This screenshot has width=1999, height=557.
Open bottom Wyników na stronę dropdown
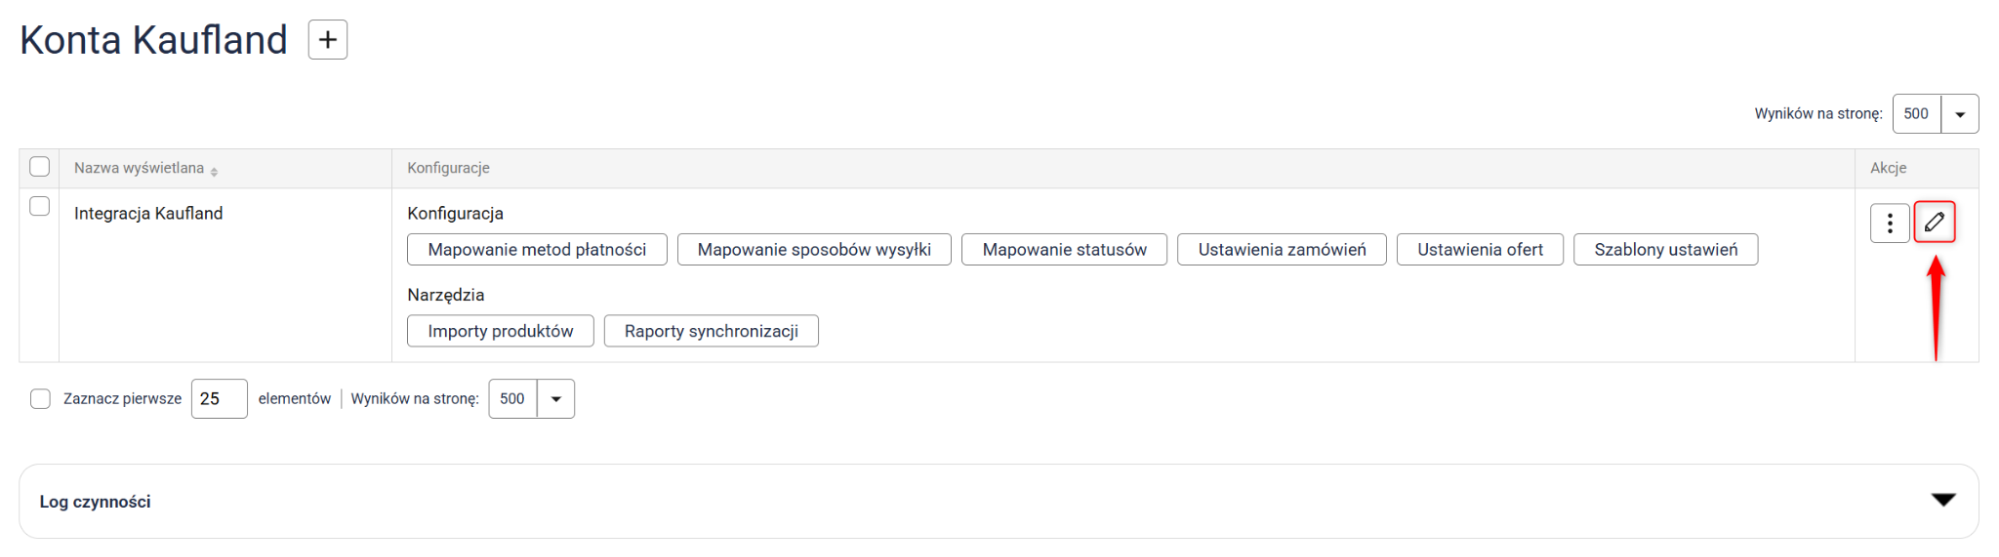pyautogui.click(x=556, y=399)
